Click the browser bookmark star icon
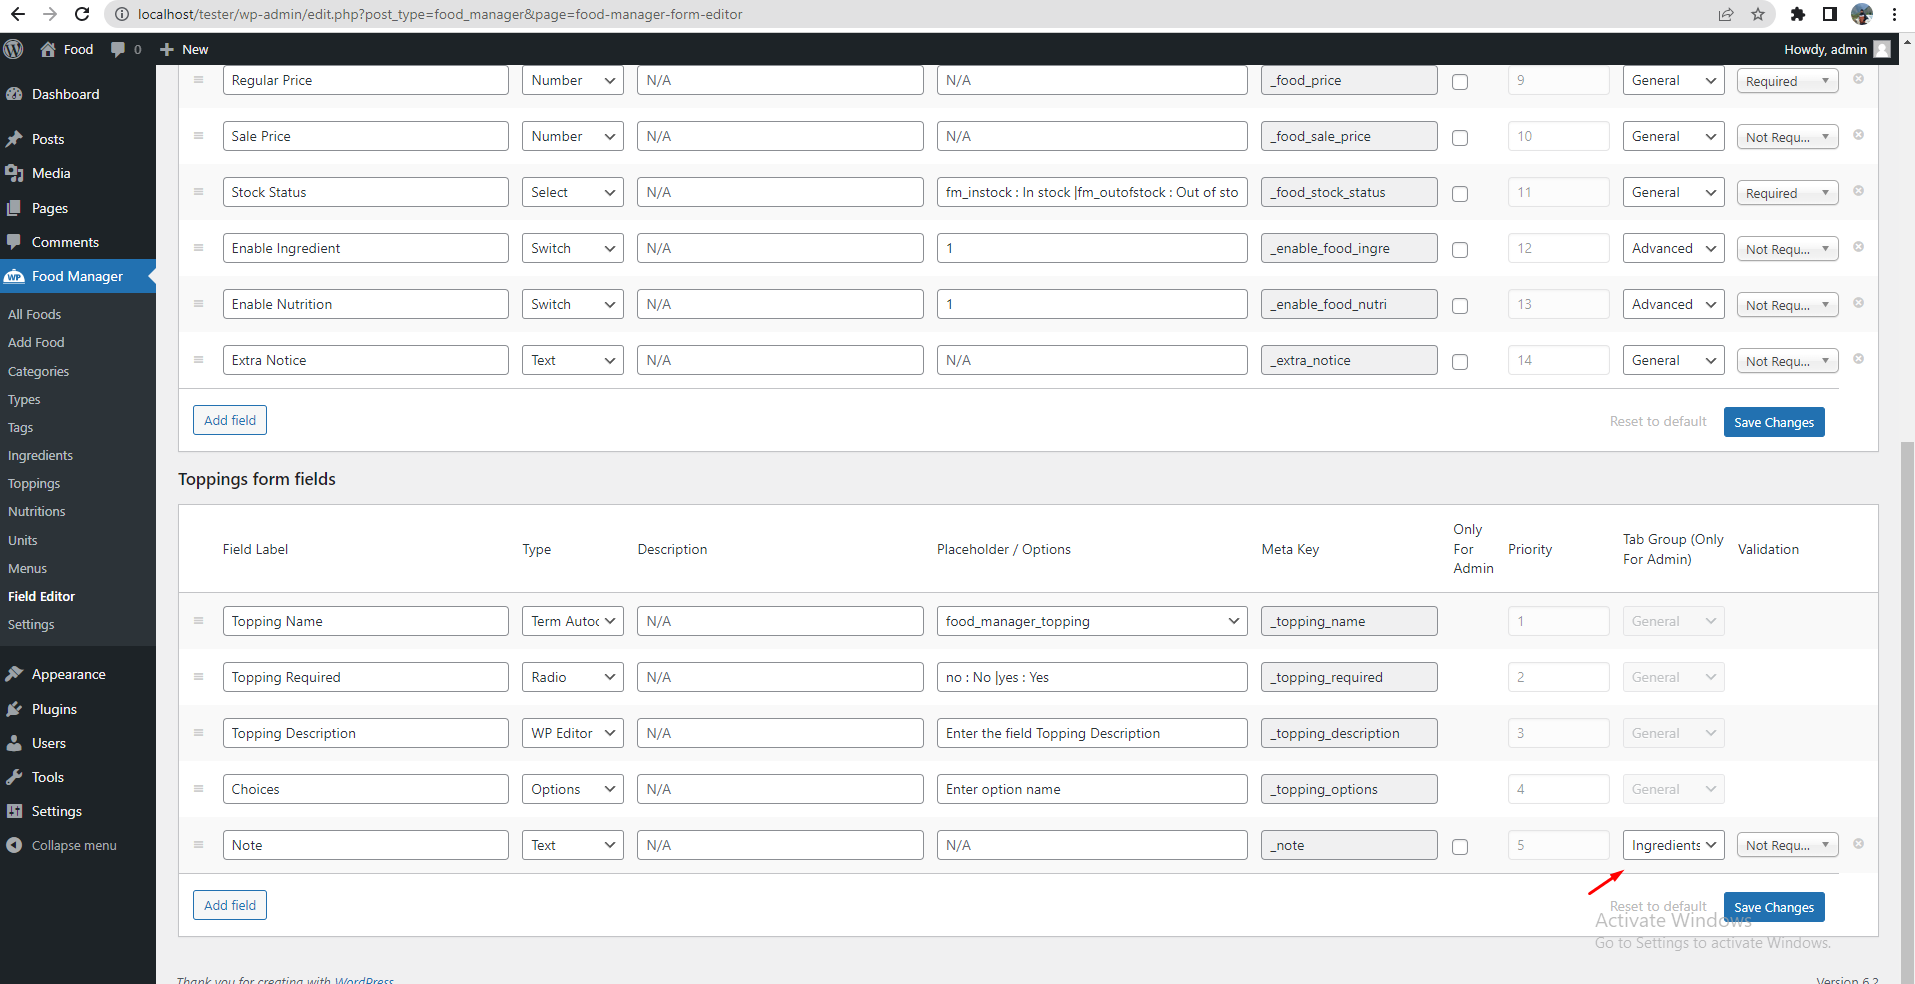This screenshot has height=984, width=1915. click(1758, 14)
